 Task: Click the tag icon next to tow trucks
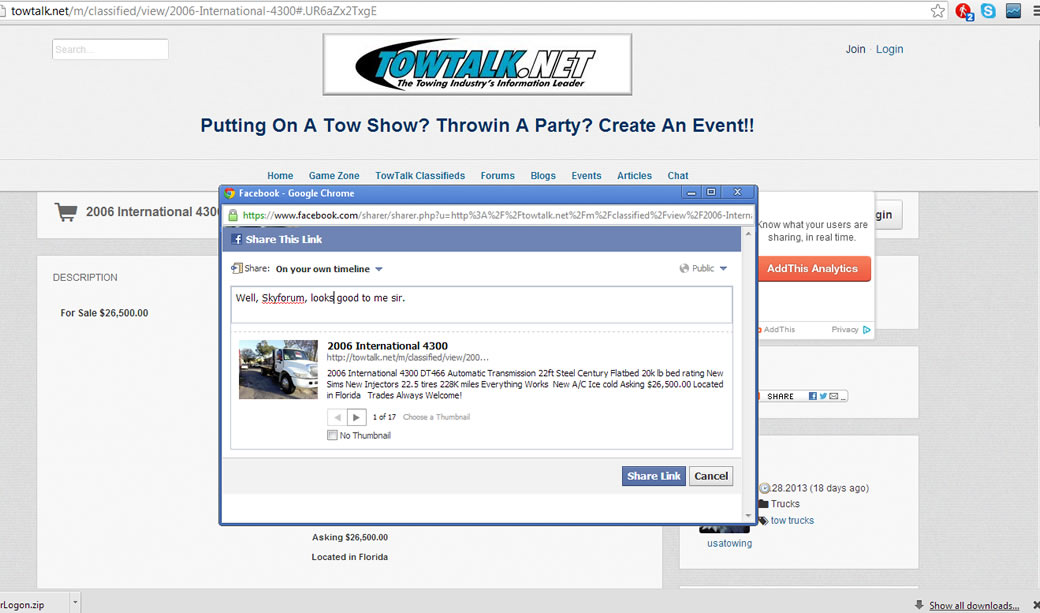763,521
